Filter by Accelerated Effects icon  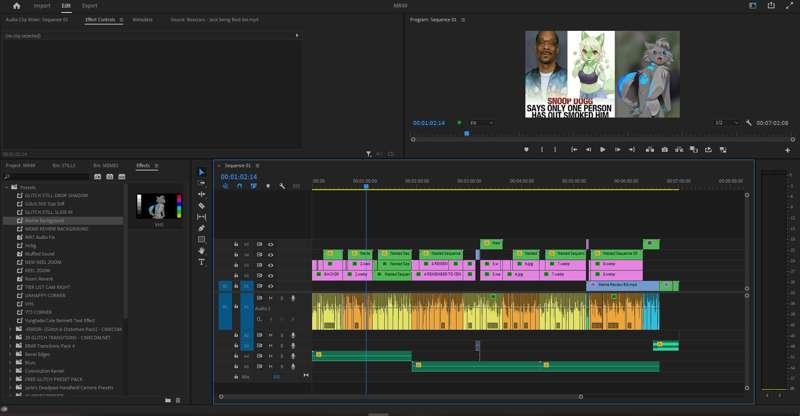97,177
